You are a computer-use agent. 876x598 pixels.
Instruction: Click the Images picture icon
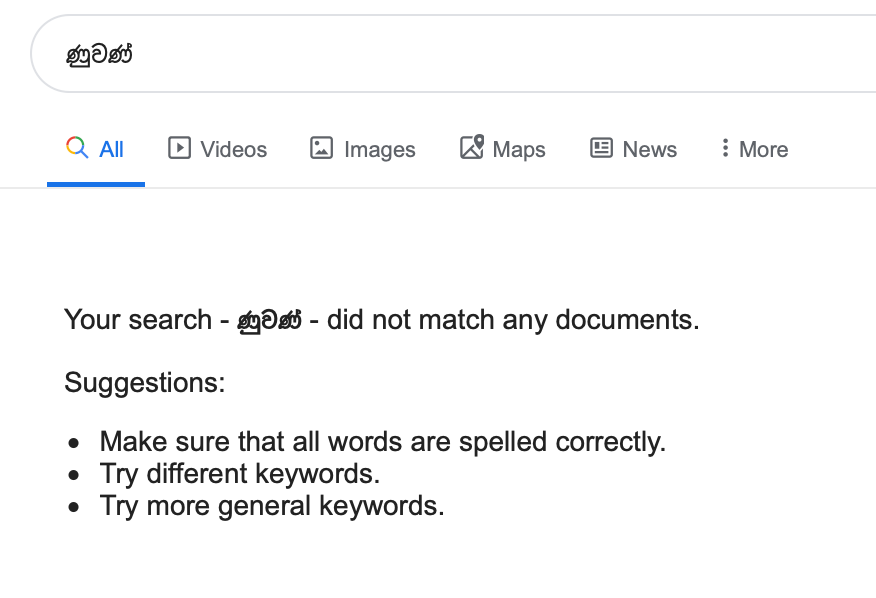(321, 148)
